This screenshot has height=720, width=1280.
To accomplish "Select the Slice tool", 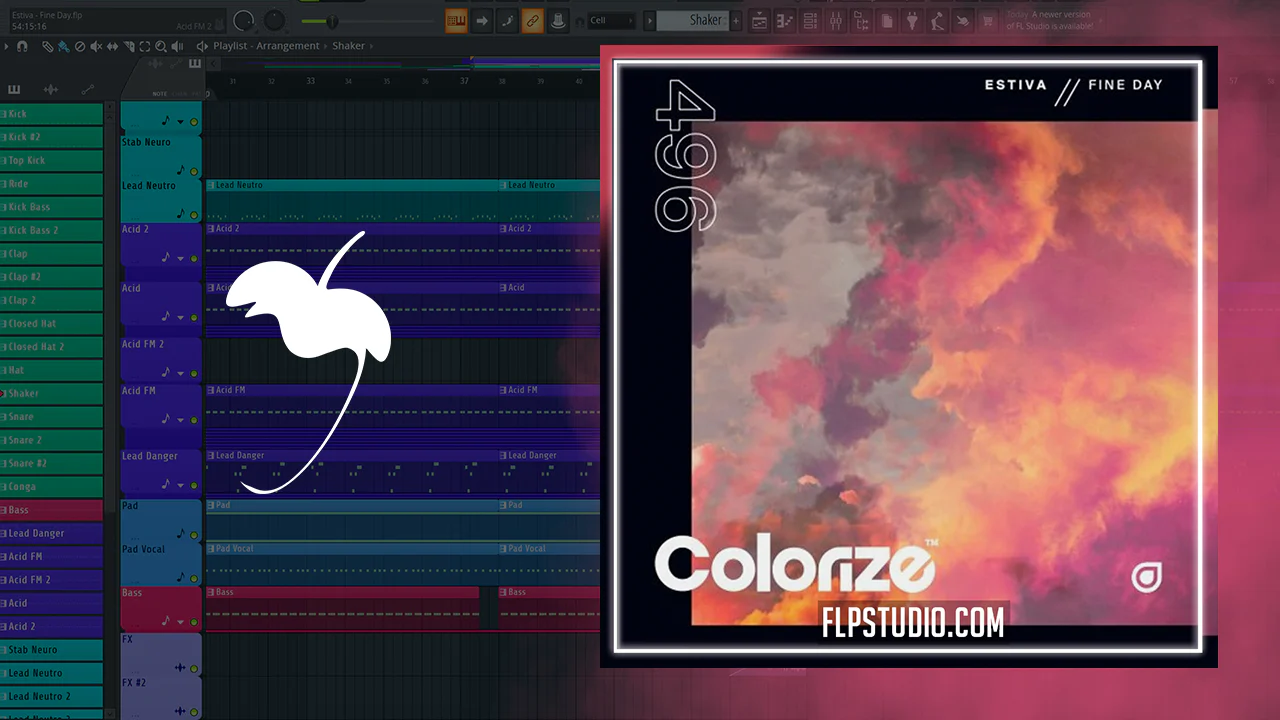I will (x=128, y=46).
